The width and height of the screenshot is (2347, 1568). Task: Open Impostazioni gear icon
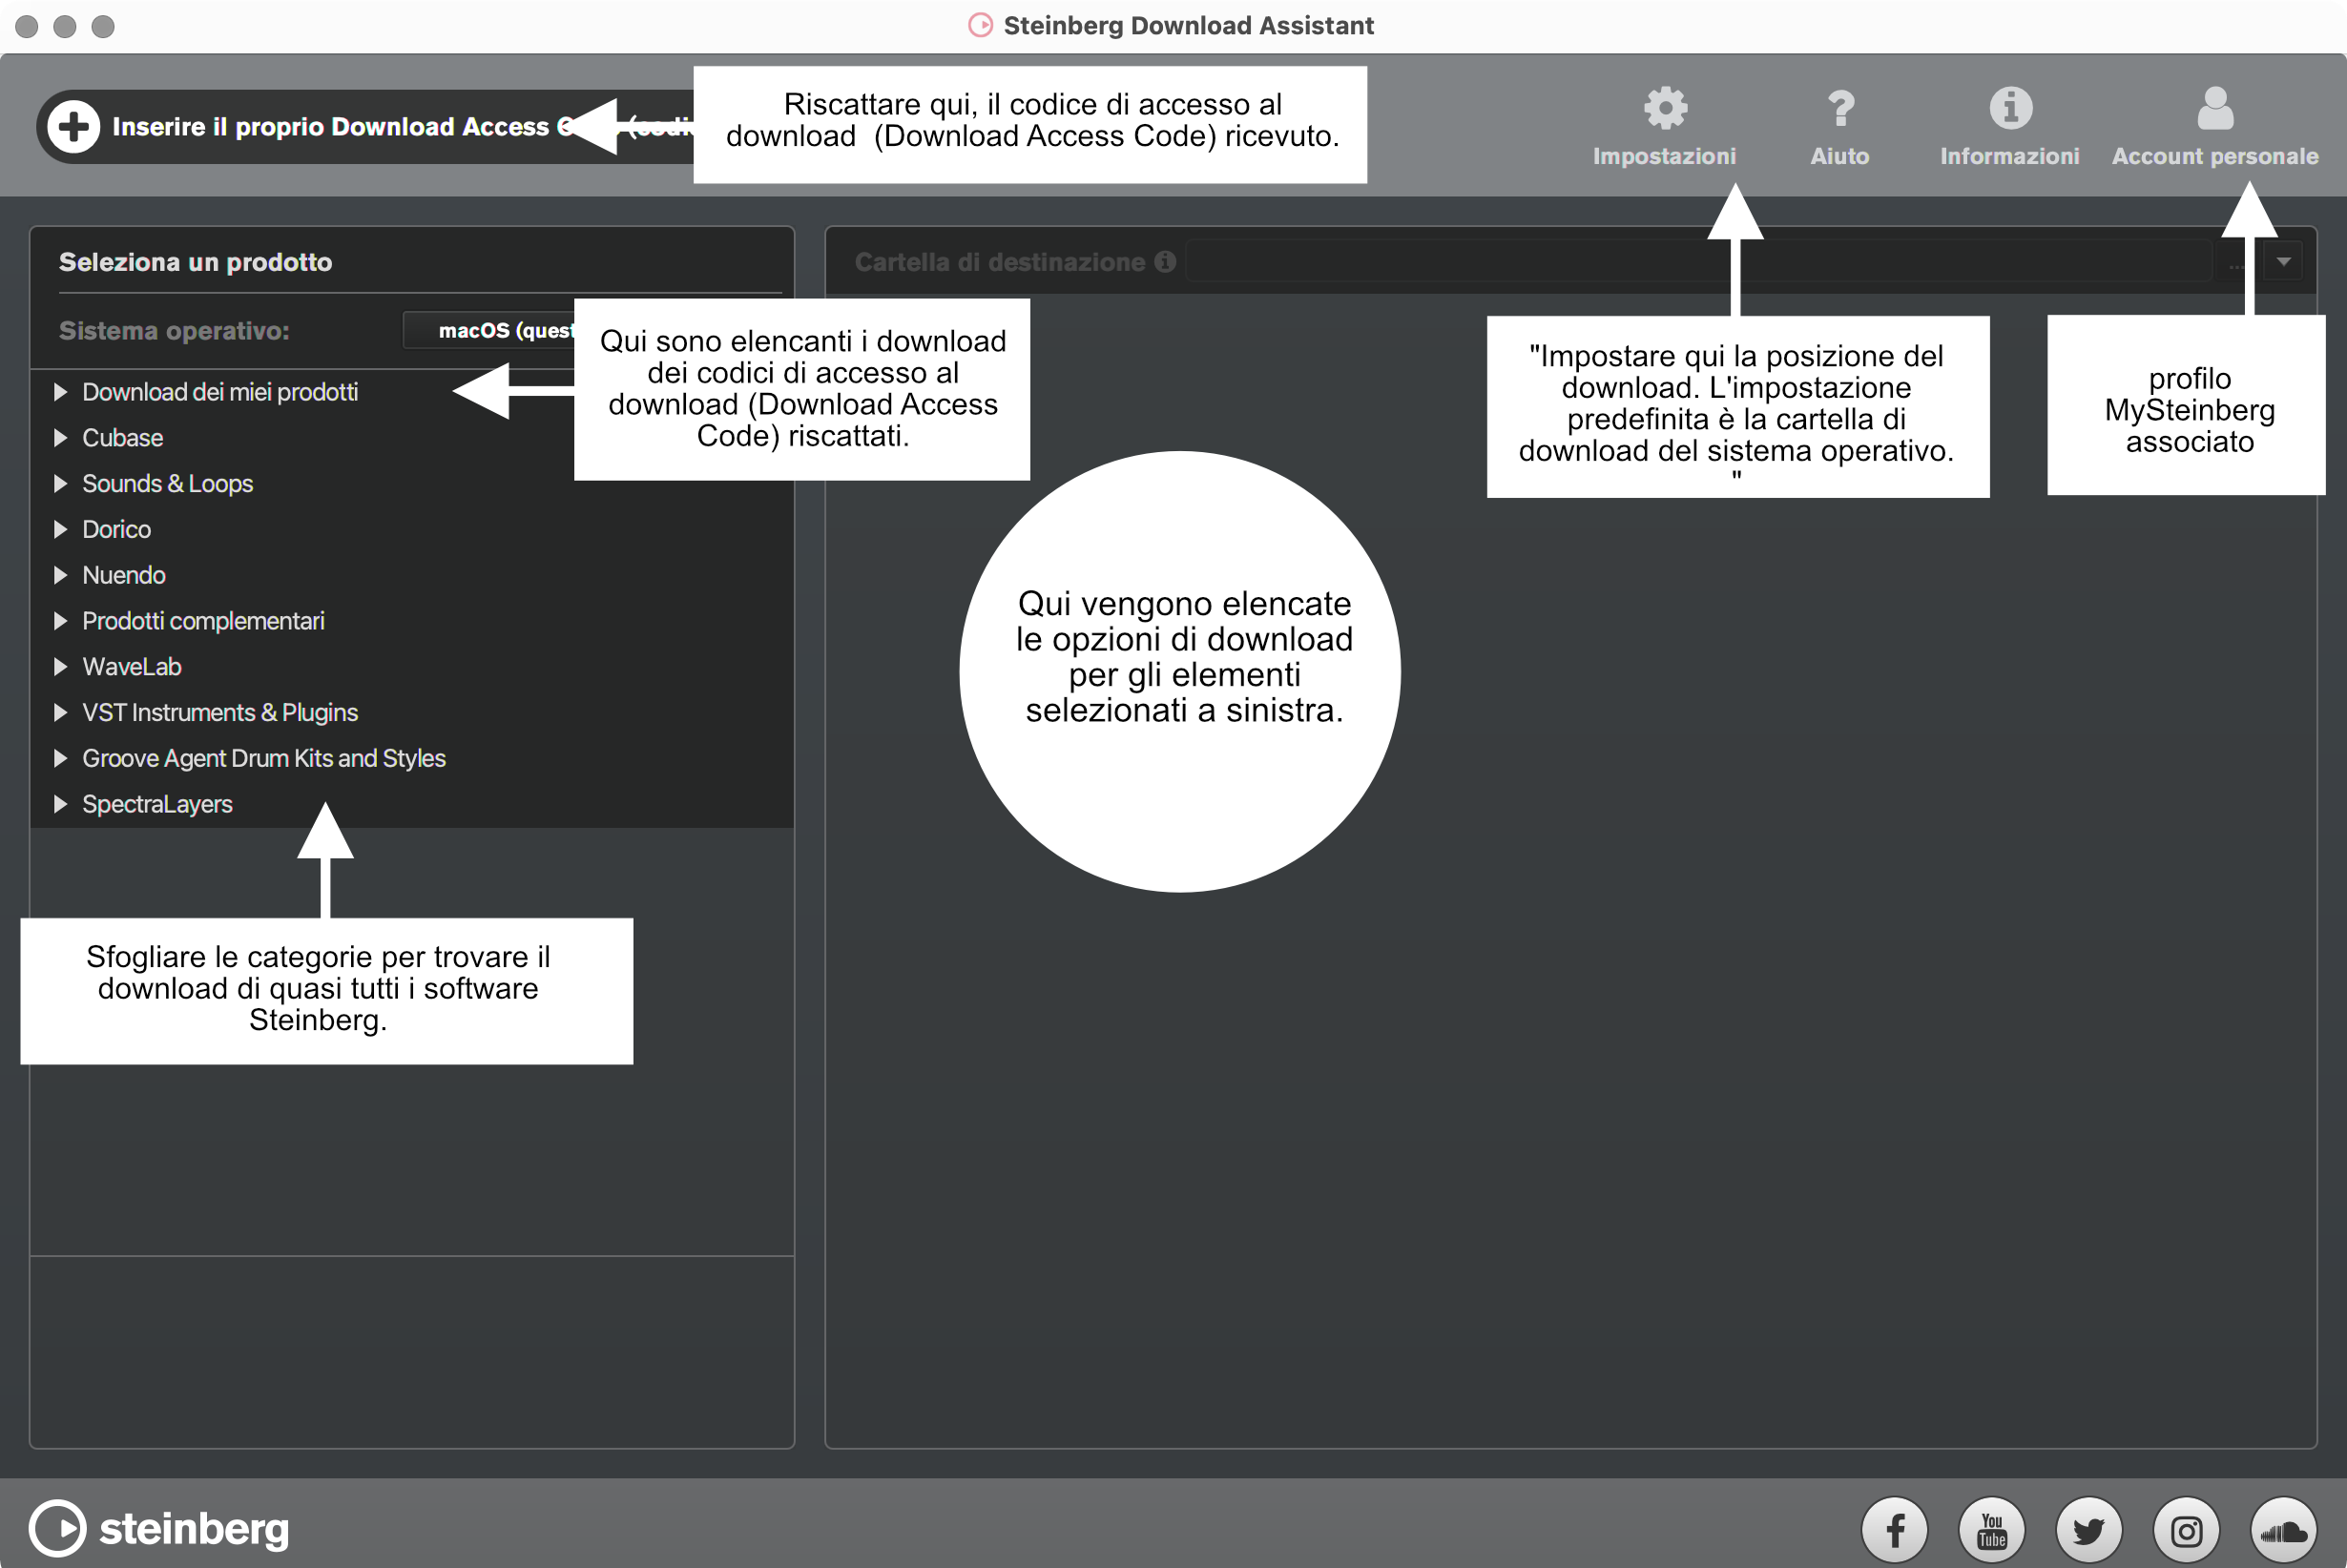[1665, 108]
